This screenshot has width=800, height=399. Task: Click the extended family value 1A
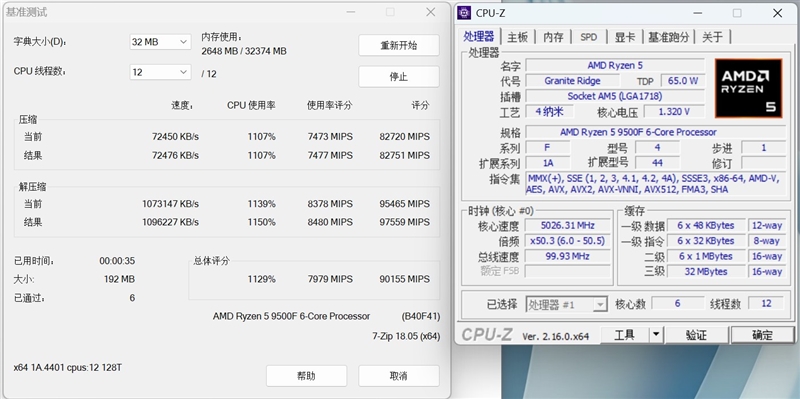[548, 163]
